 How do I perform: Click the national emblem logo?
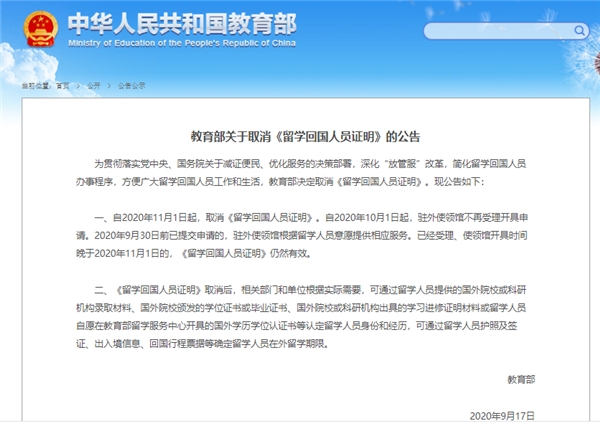pyautogui.click(x=41, y=29)
